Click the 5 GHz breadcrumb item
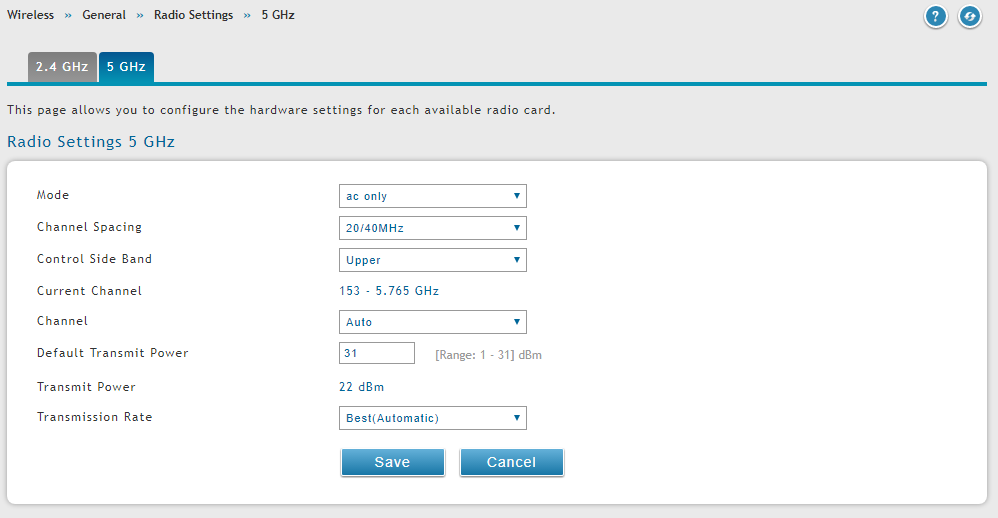Viewport: 998px width, 518px height. click(278, 15)
